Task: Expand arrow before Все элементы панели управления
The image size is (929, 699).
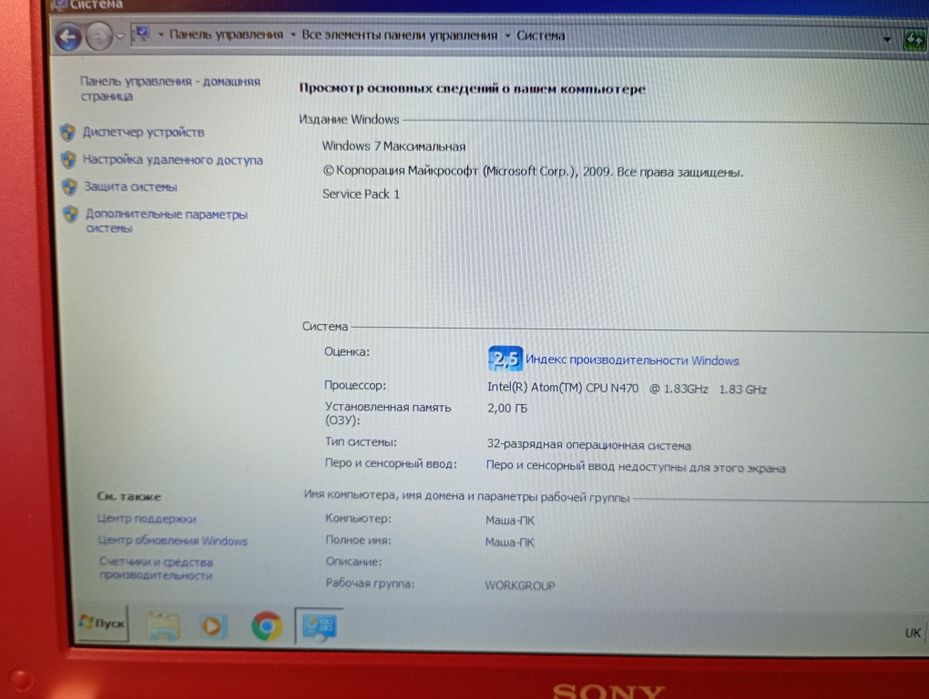Action: point(293,35)
